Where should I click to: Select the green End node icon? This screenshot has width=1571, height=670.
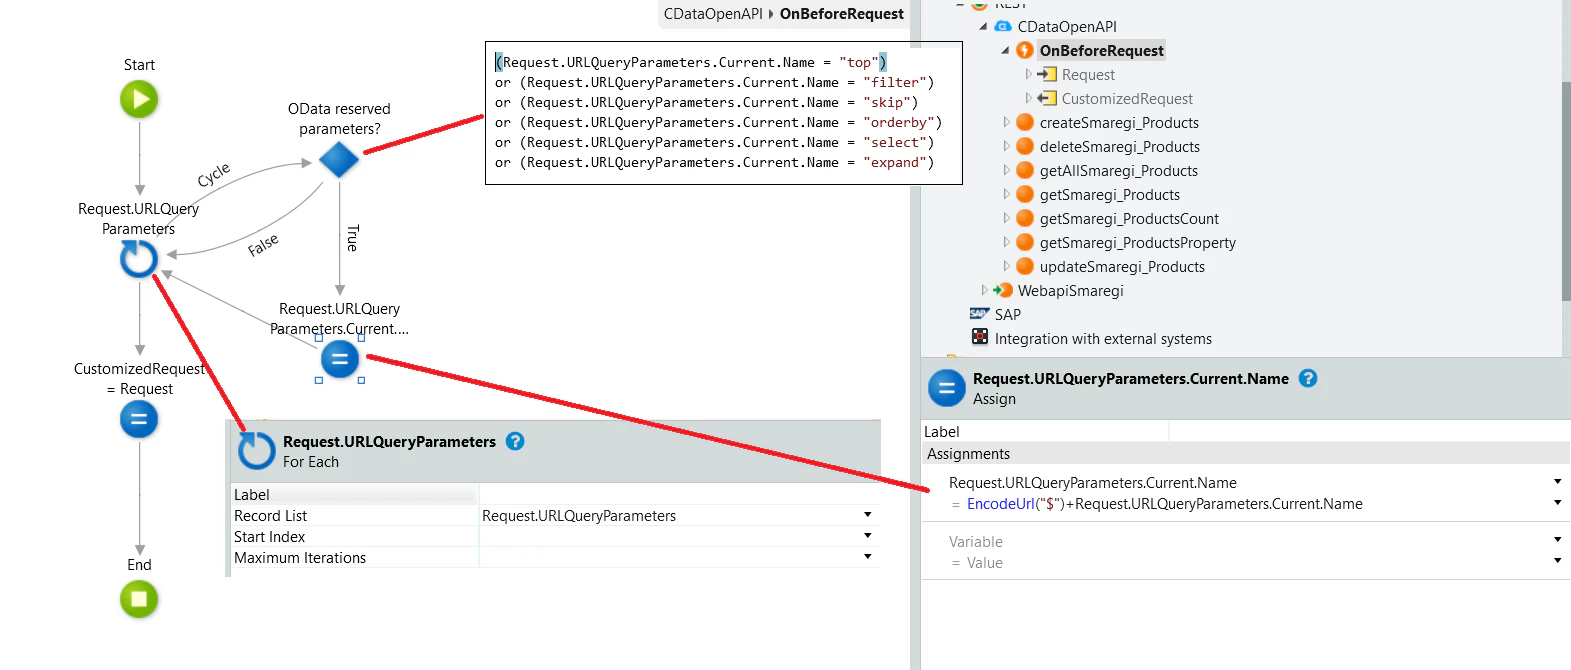coord(139,599)
